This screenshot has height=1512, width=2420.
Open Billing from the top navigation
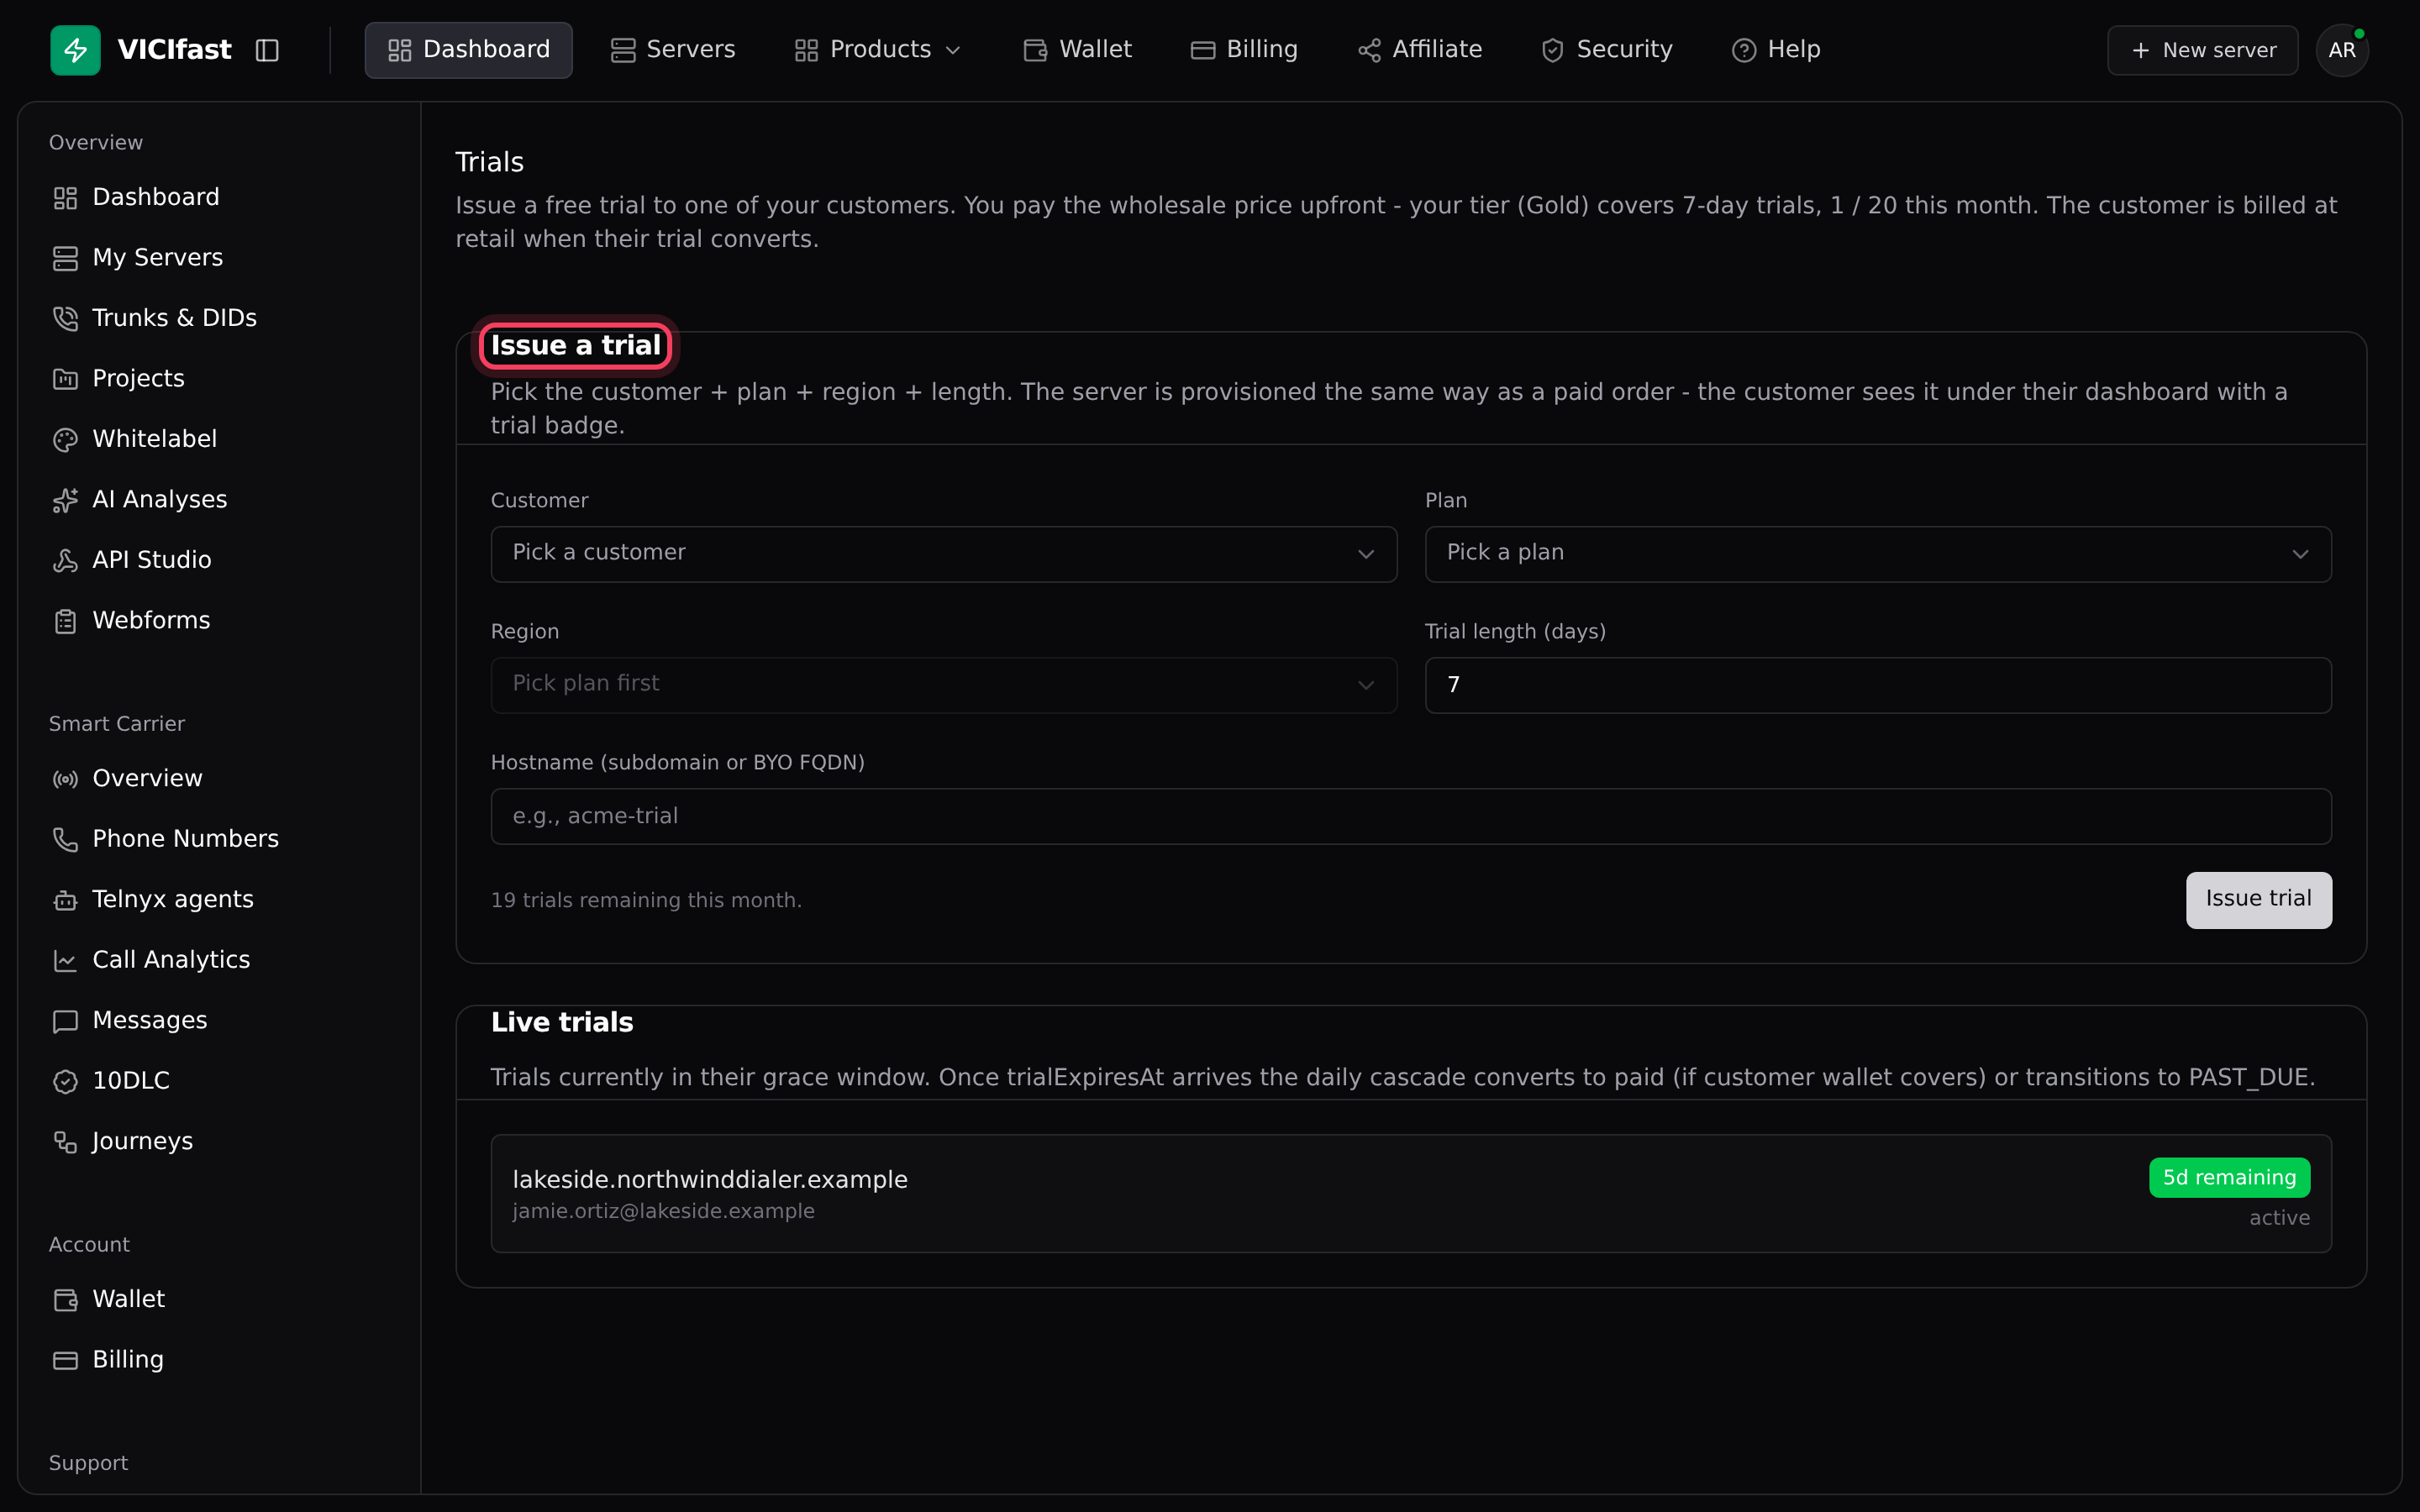[1244, 50]
